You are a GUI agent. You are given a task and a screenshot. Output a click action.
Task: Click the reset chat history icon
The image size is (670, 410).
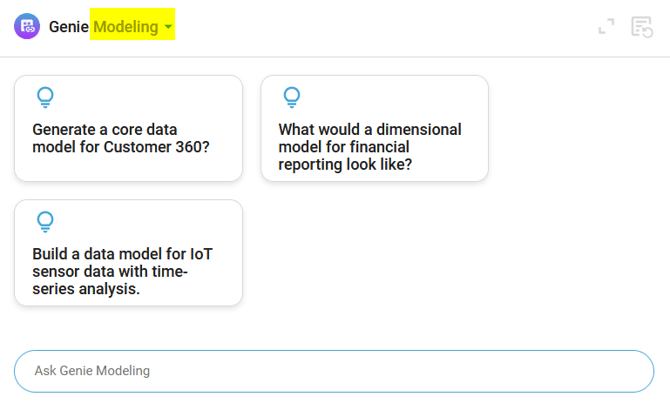[x=641, y=27]
